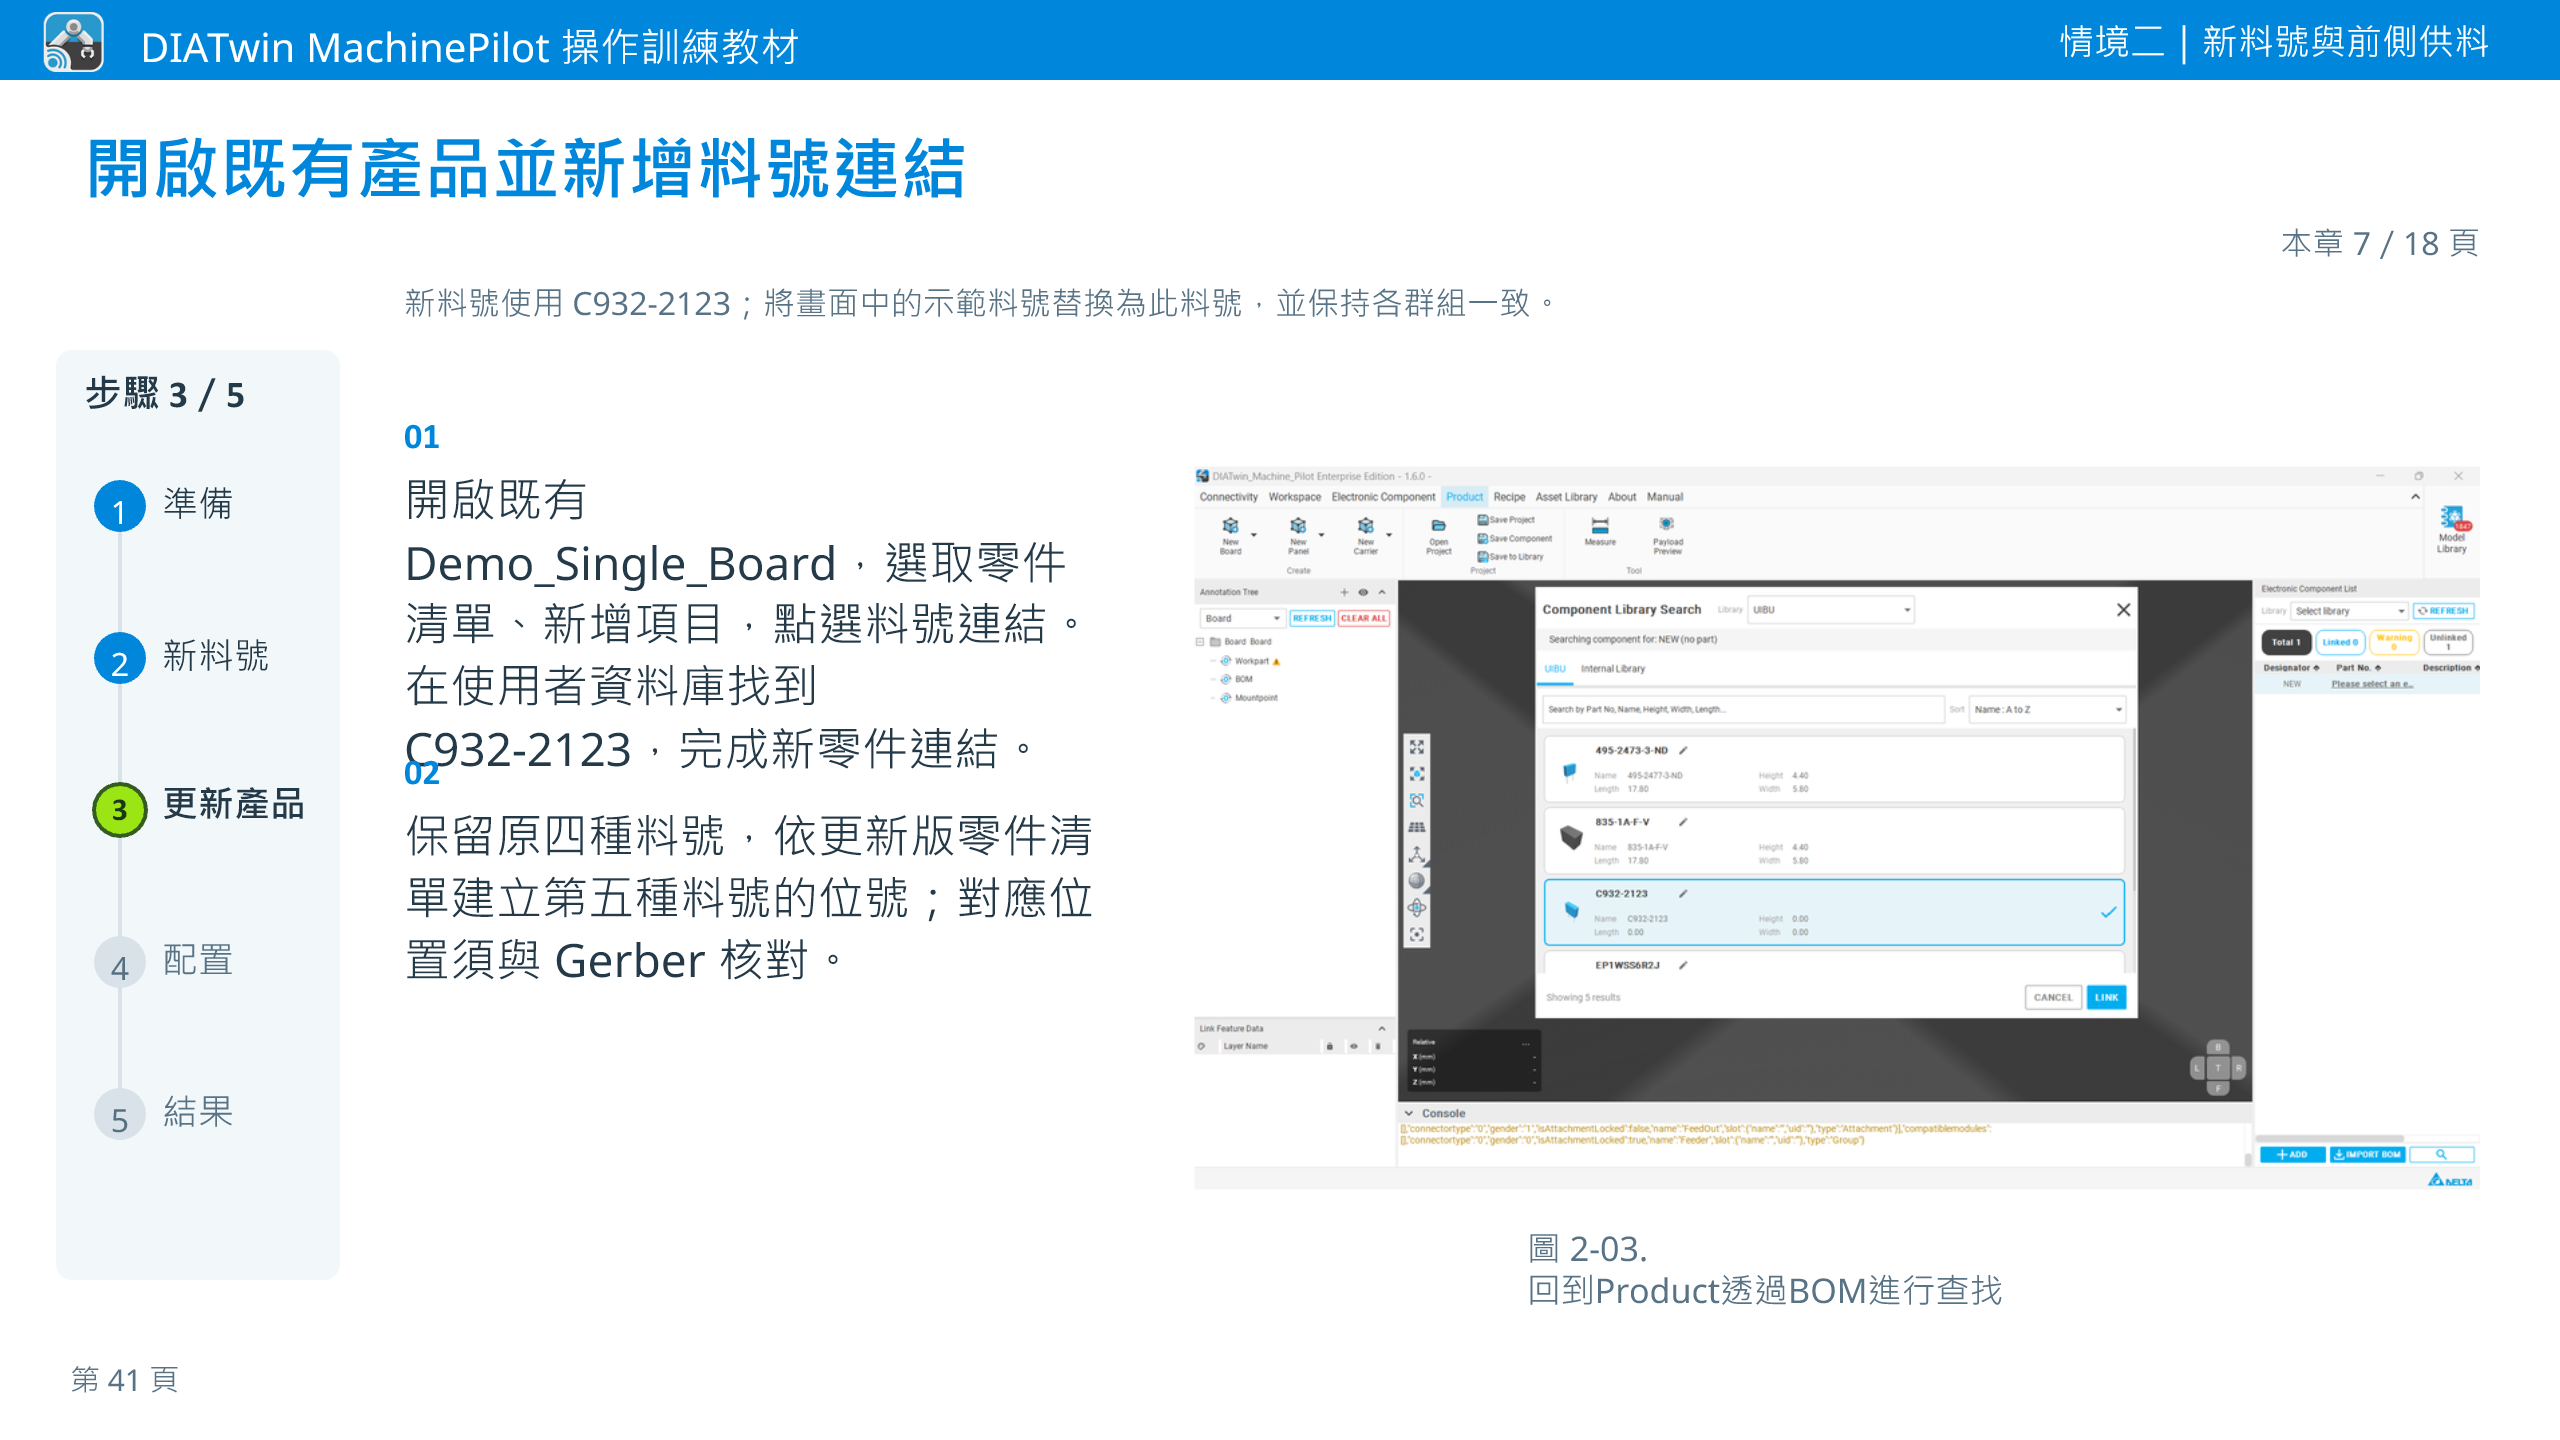Toggle the Total 1 filter chip
The width and height of the screenshot is (2560, 1440).
coord(2286,642)
